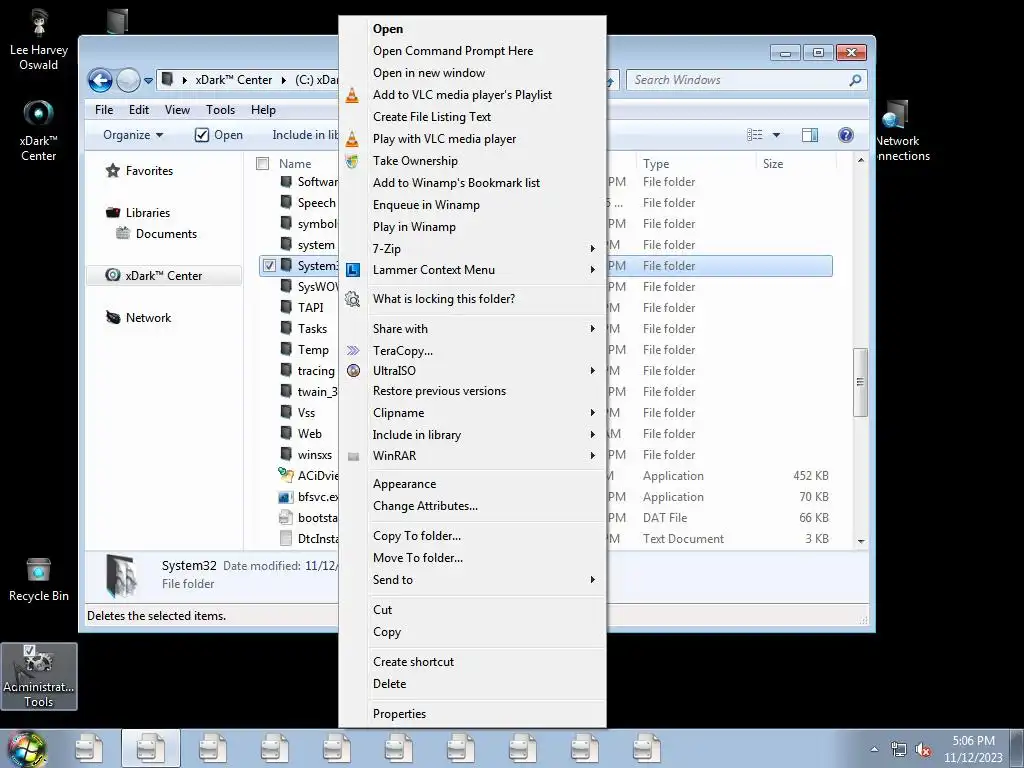Expand the Share with submenu
The width and height of the screenshot is (1024, 768).
(485, 328)
